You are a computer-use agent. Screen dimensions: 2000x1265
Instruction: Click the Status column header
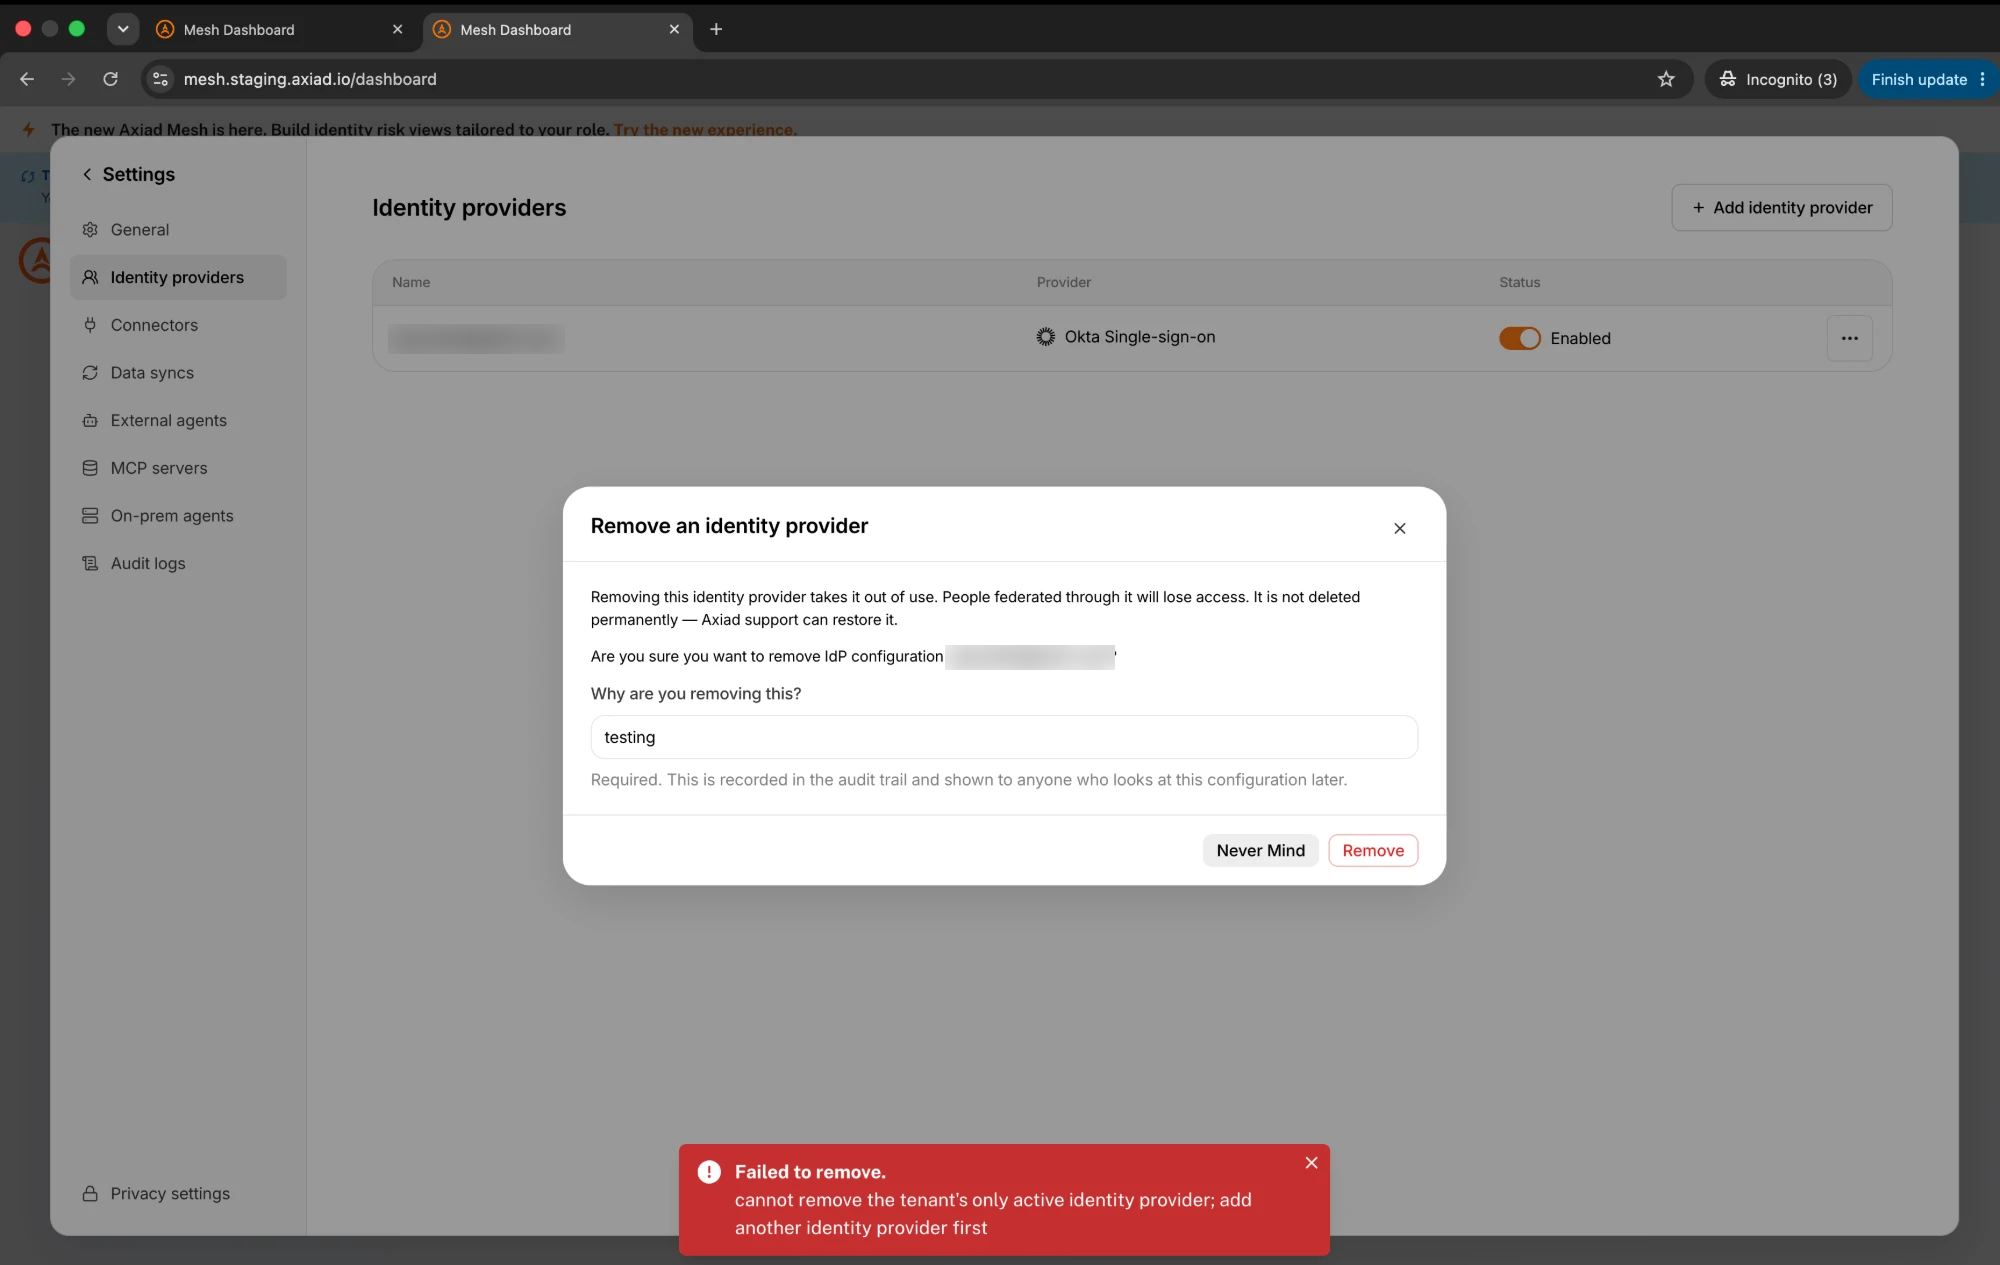[x=1519, y=282]
